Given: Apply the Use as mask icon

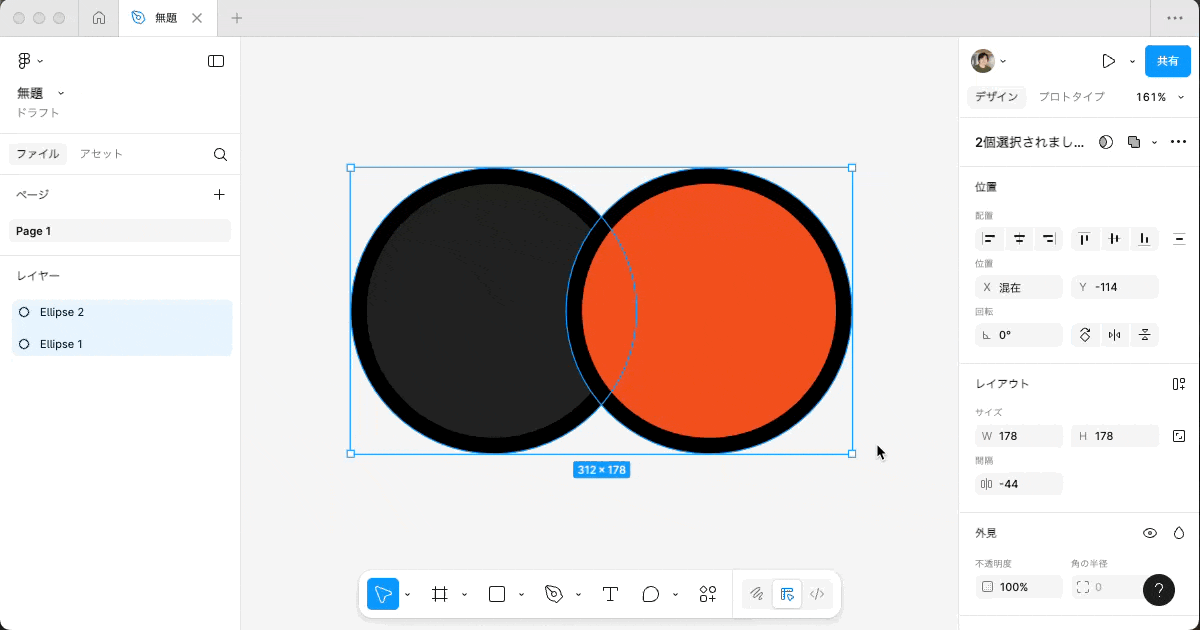Looking at the screenshot, I should point(1105,141).
